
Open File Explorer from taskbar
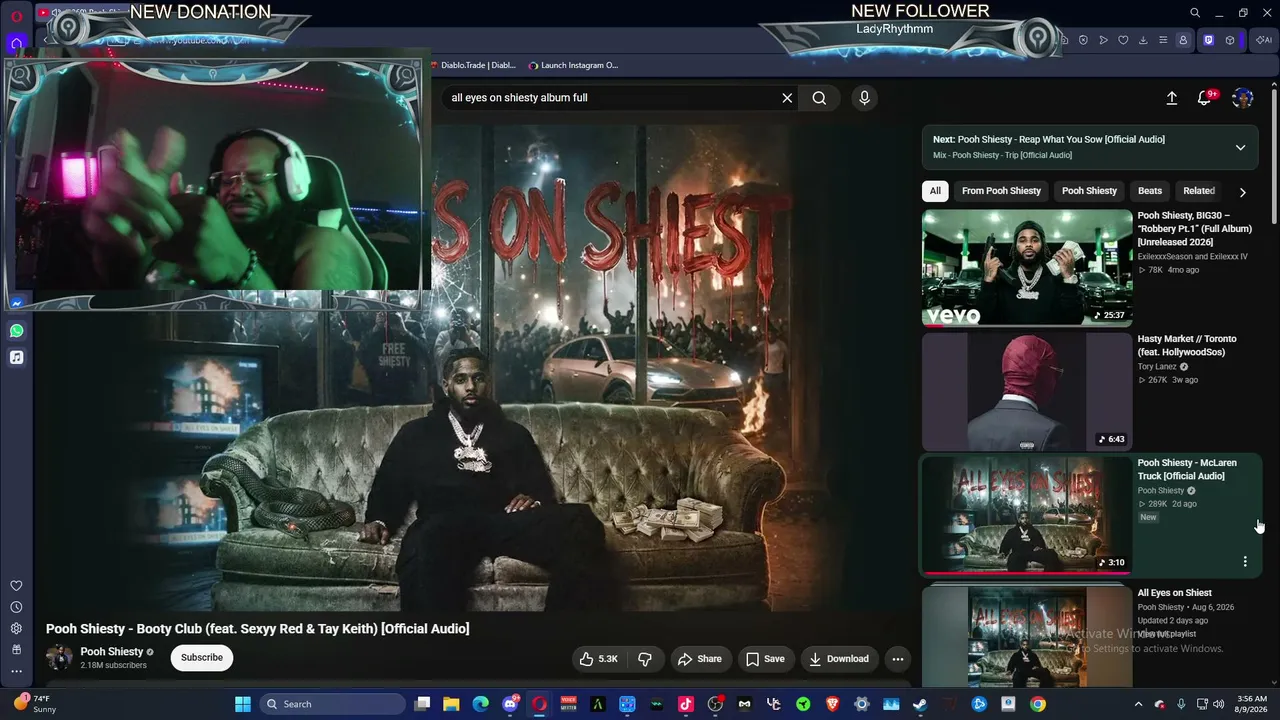coord(451,704)
